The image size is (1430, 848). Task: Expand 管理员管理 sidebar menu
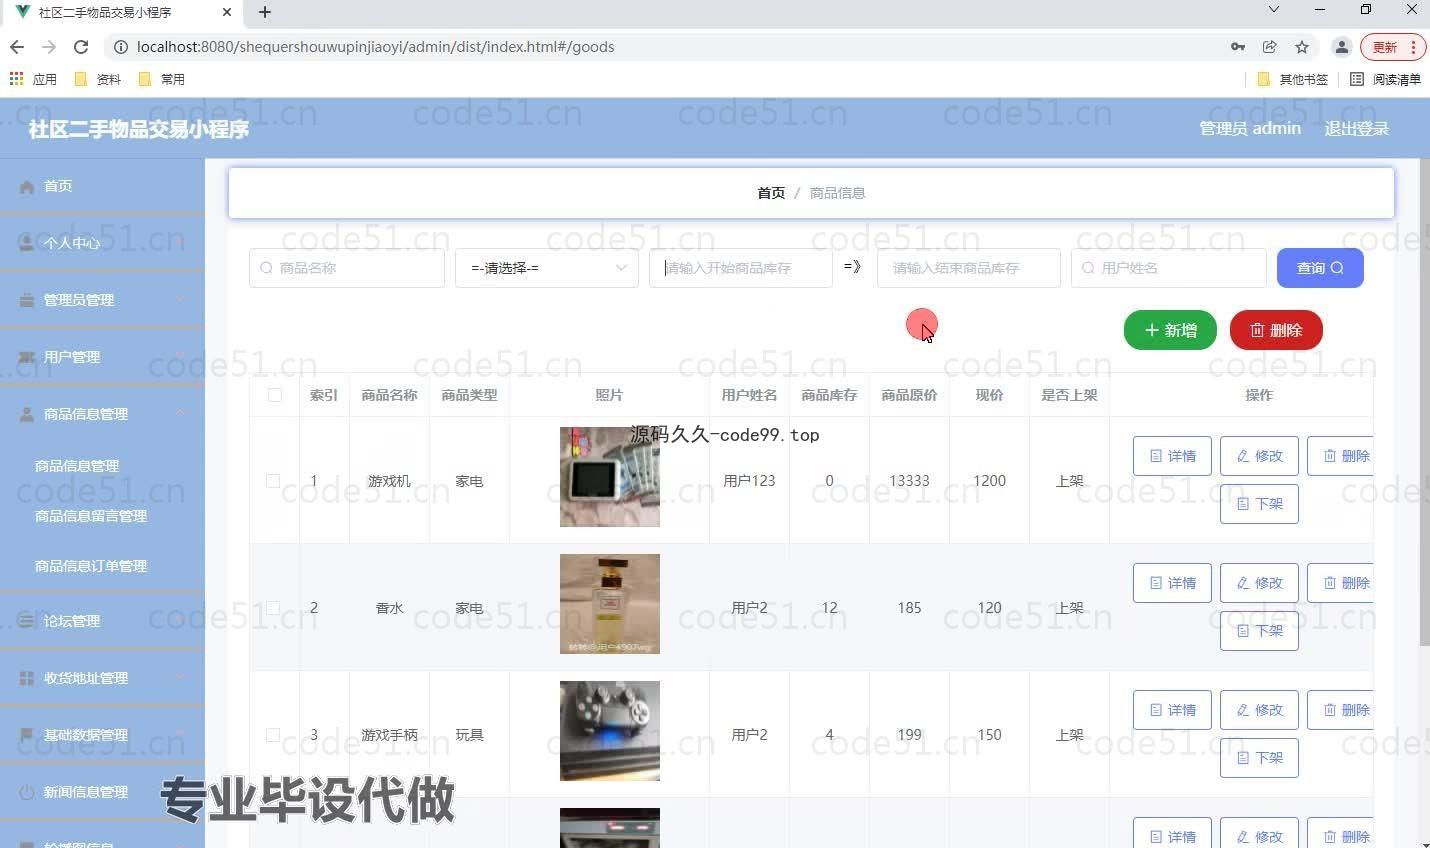click(x=102, y=300)
